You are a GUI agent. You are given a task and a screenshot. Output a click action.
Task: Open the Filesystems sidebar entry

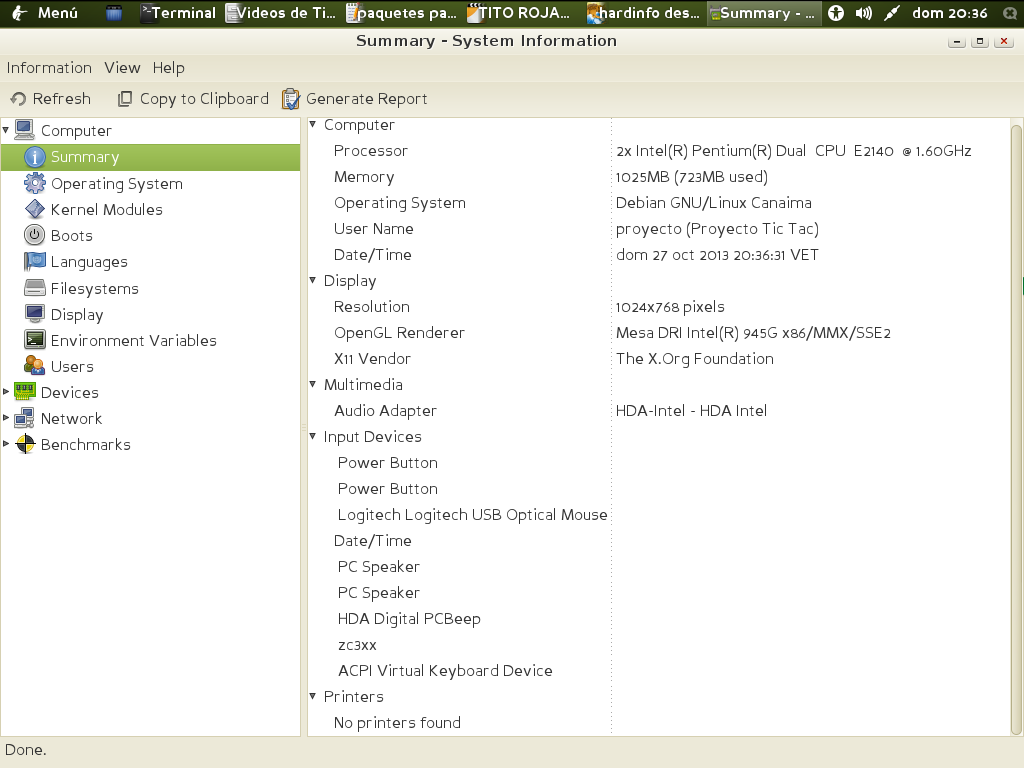pos(94,289)
